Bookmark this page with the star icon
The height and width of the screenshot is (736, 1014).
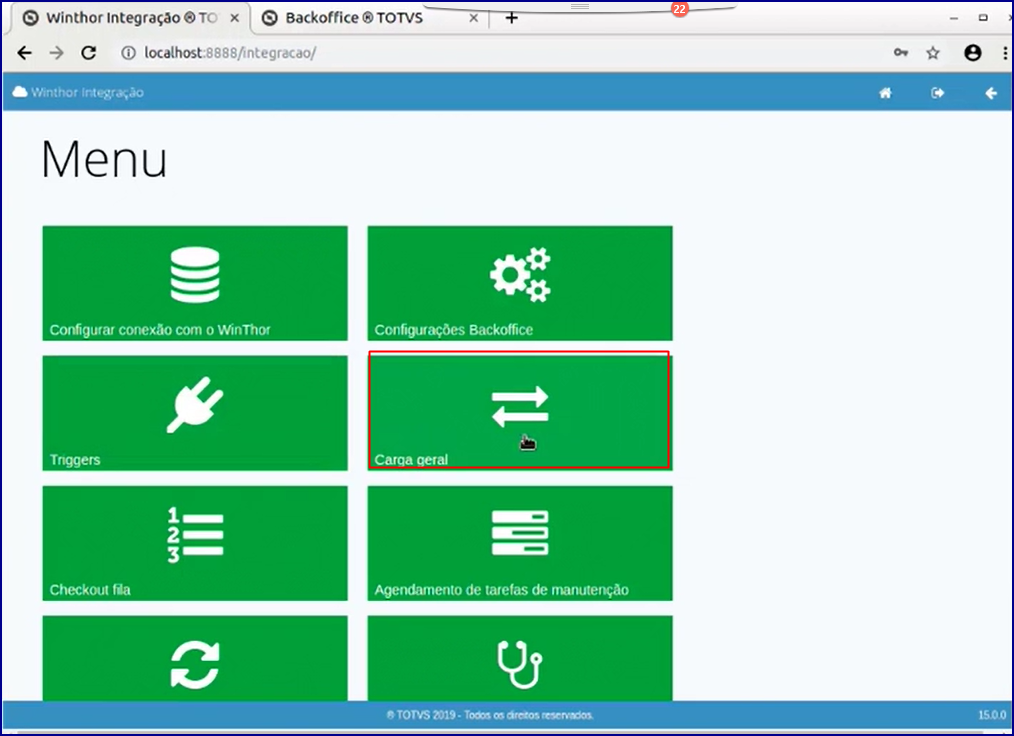[x=933, y=53]
